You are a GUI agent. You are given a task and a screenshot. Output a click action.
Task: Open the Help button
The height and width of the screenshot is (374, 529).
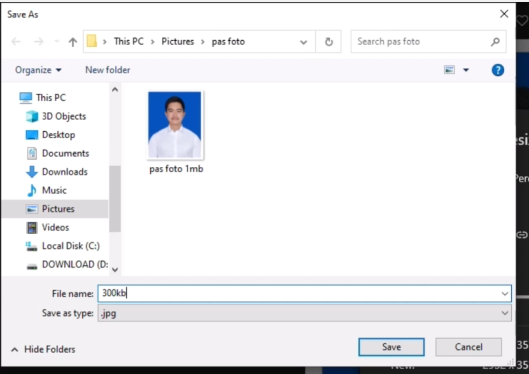click(x=498, y=70)
